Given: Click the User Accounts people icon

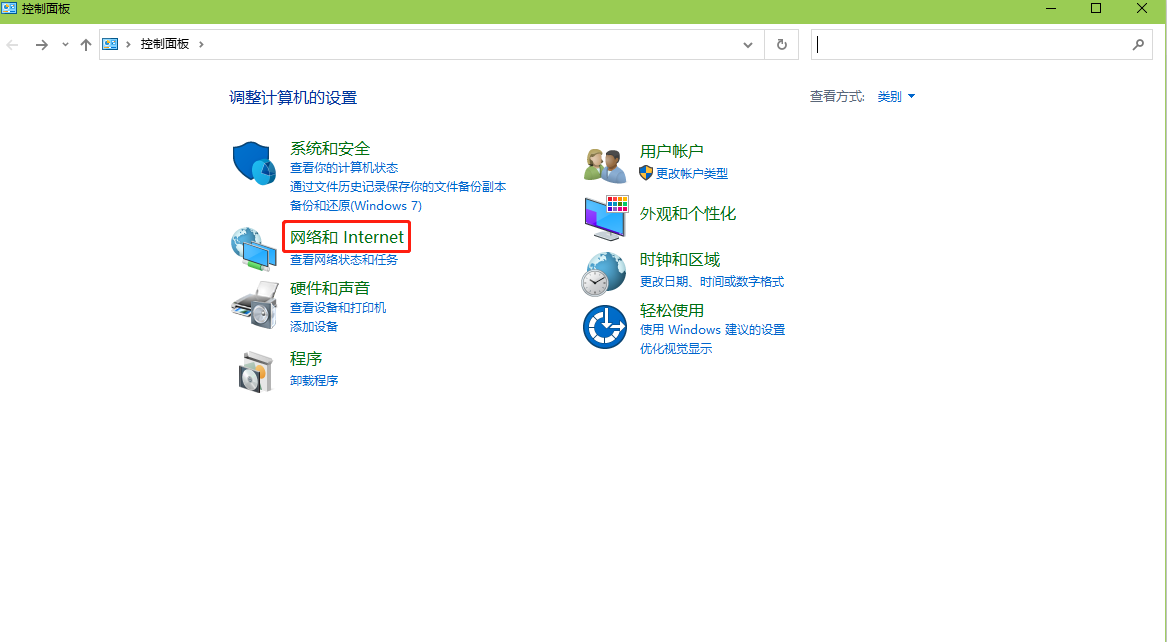Looking at the screenshot, I should coord(605,163).
